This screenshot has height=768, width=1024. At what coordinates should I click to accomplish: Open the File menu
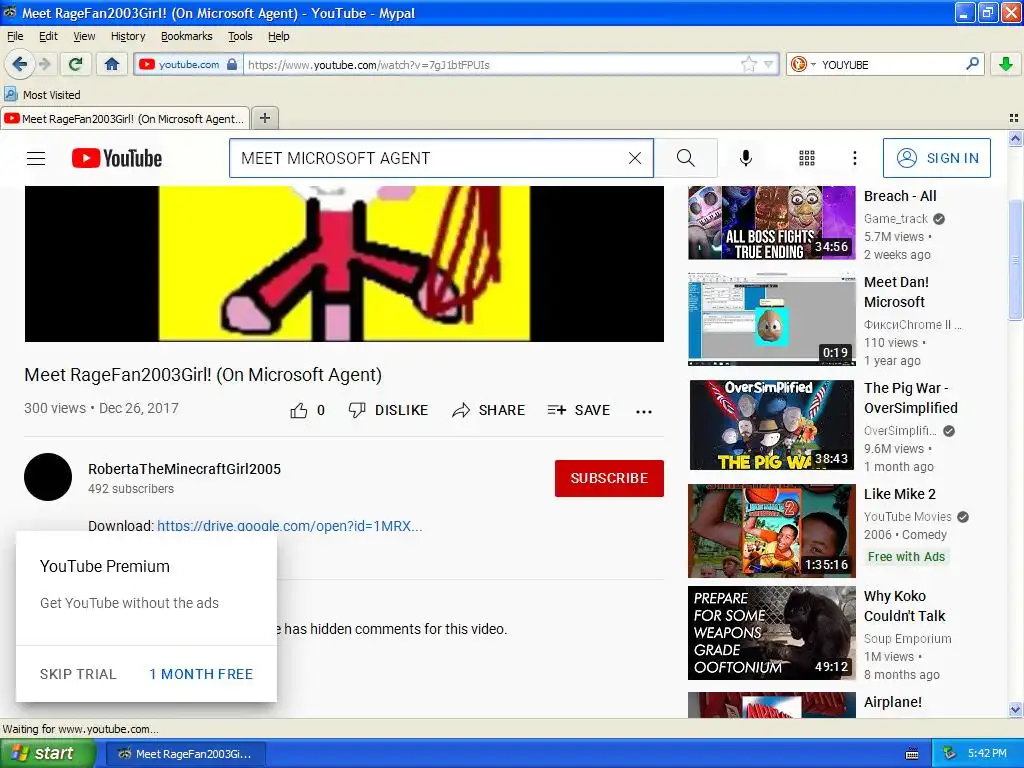click(x=15, y=36)
